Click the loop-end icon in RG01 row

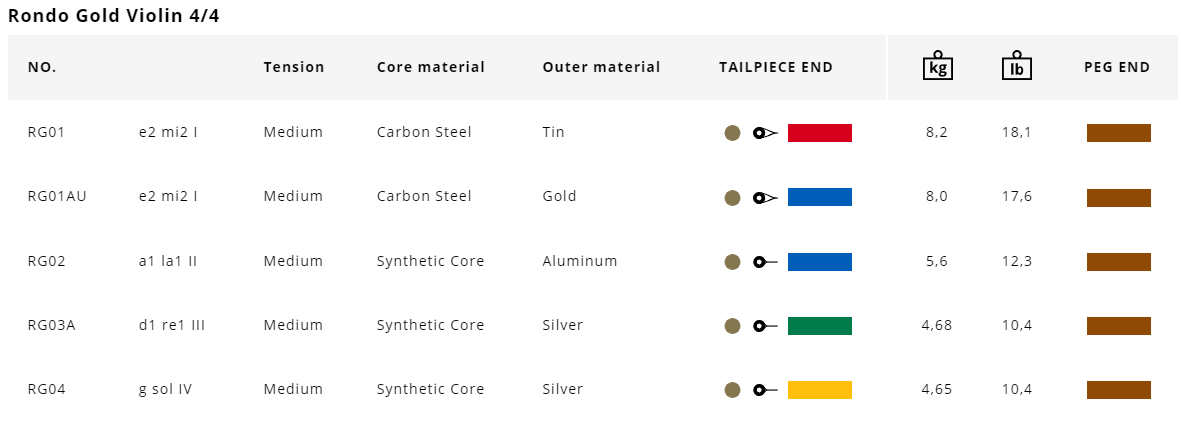[x=765, y=133]
